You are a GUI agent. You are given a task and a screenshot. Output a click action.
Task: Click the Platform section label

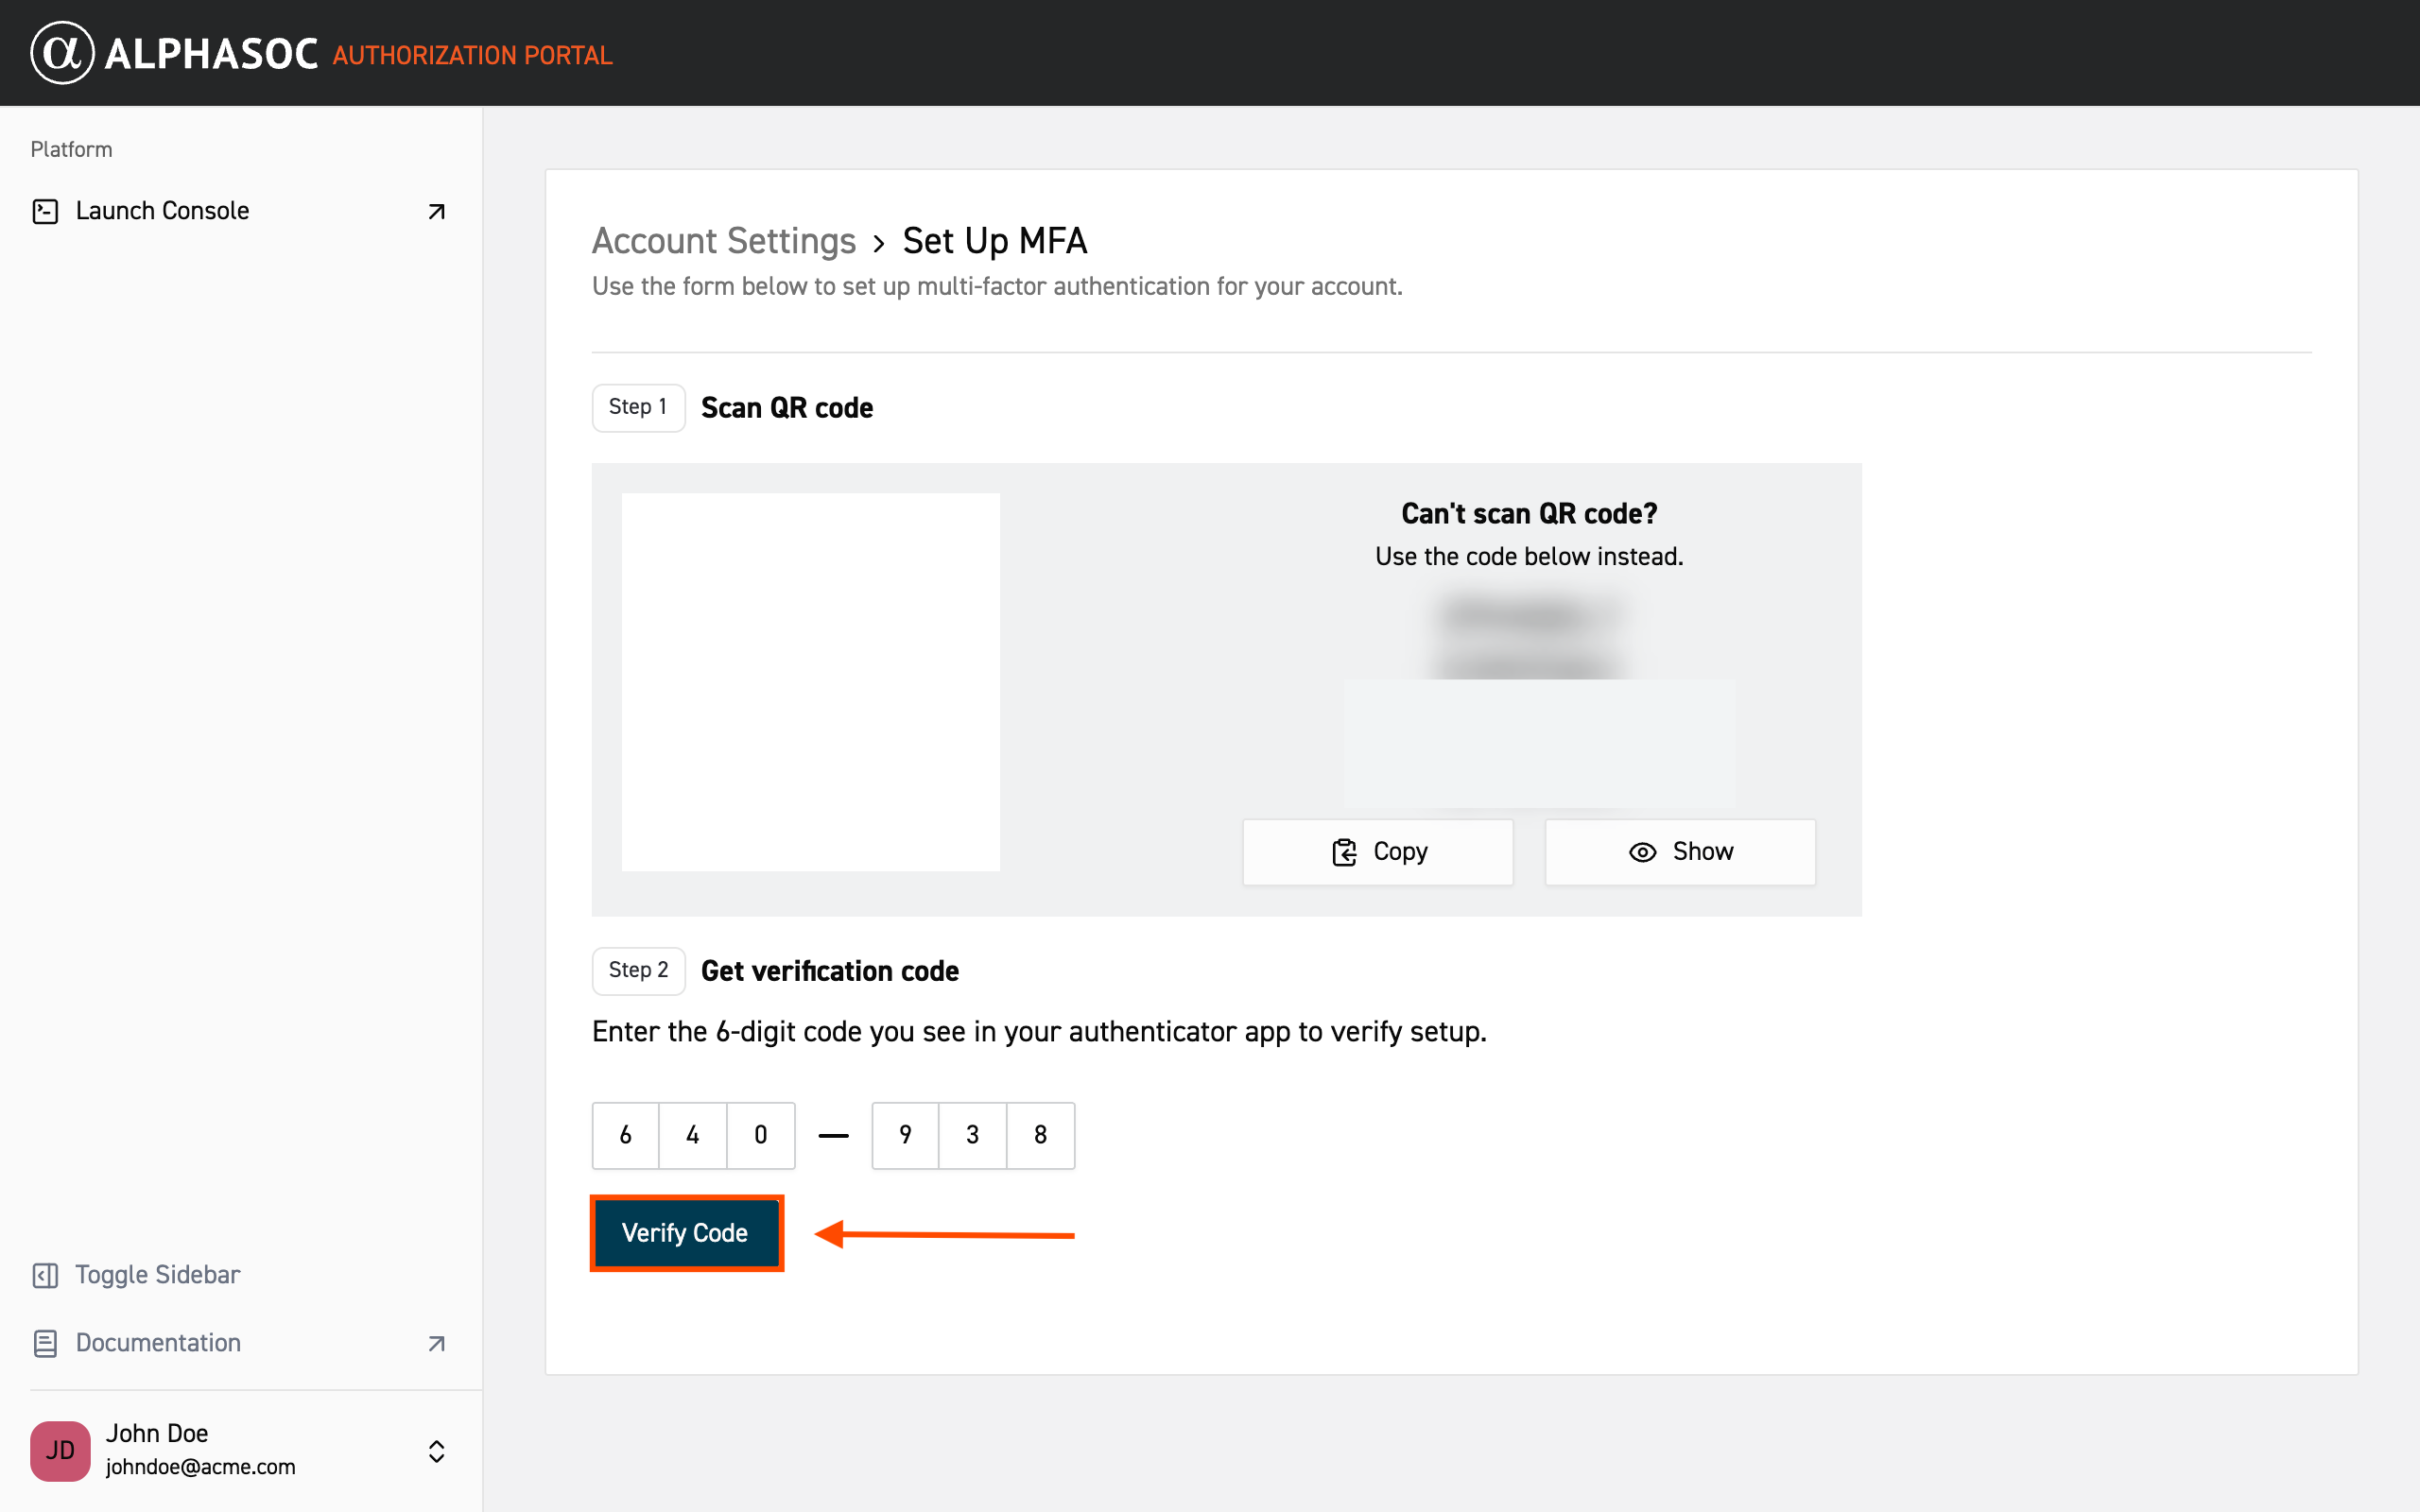click(x=71, y=150)
